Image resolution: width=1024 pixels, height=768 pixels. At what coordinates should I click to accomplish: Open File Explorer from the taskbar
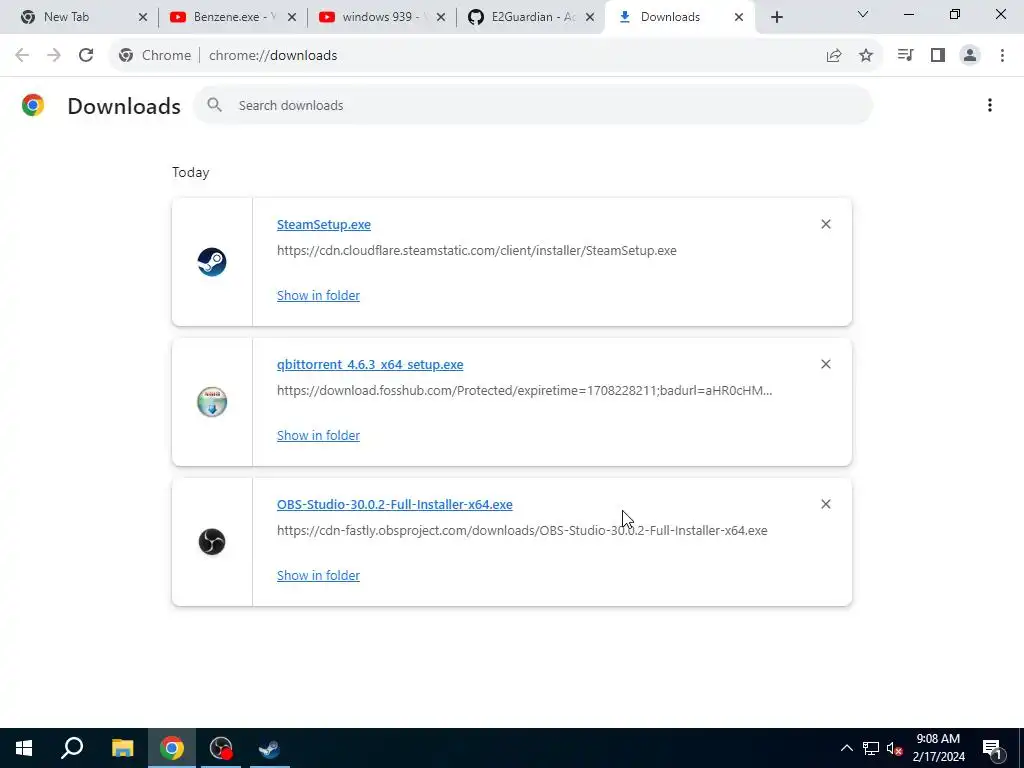coord(122,748)
